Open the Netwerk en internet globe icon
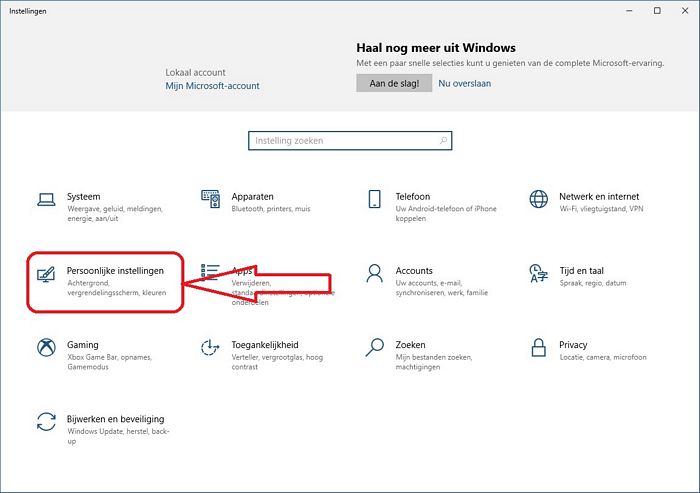Screen dimensions: 700x493 tap(538, 199)
